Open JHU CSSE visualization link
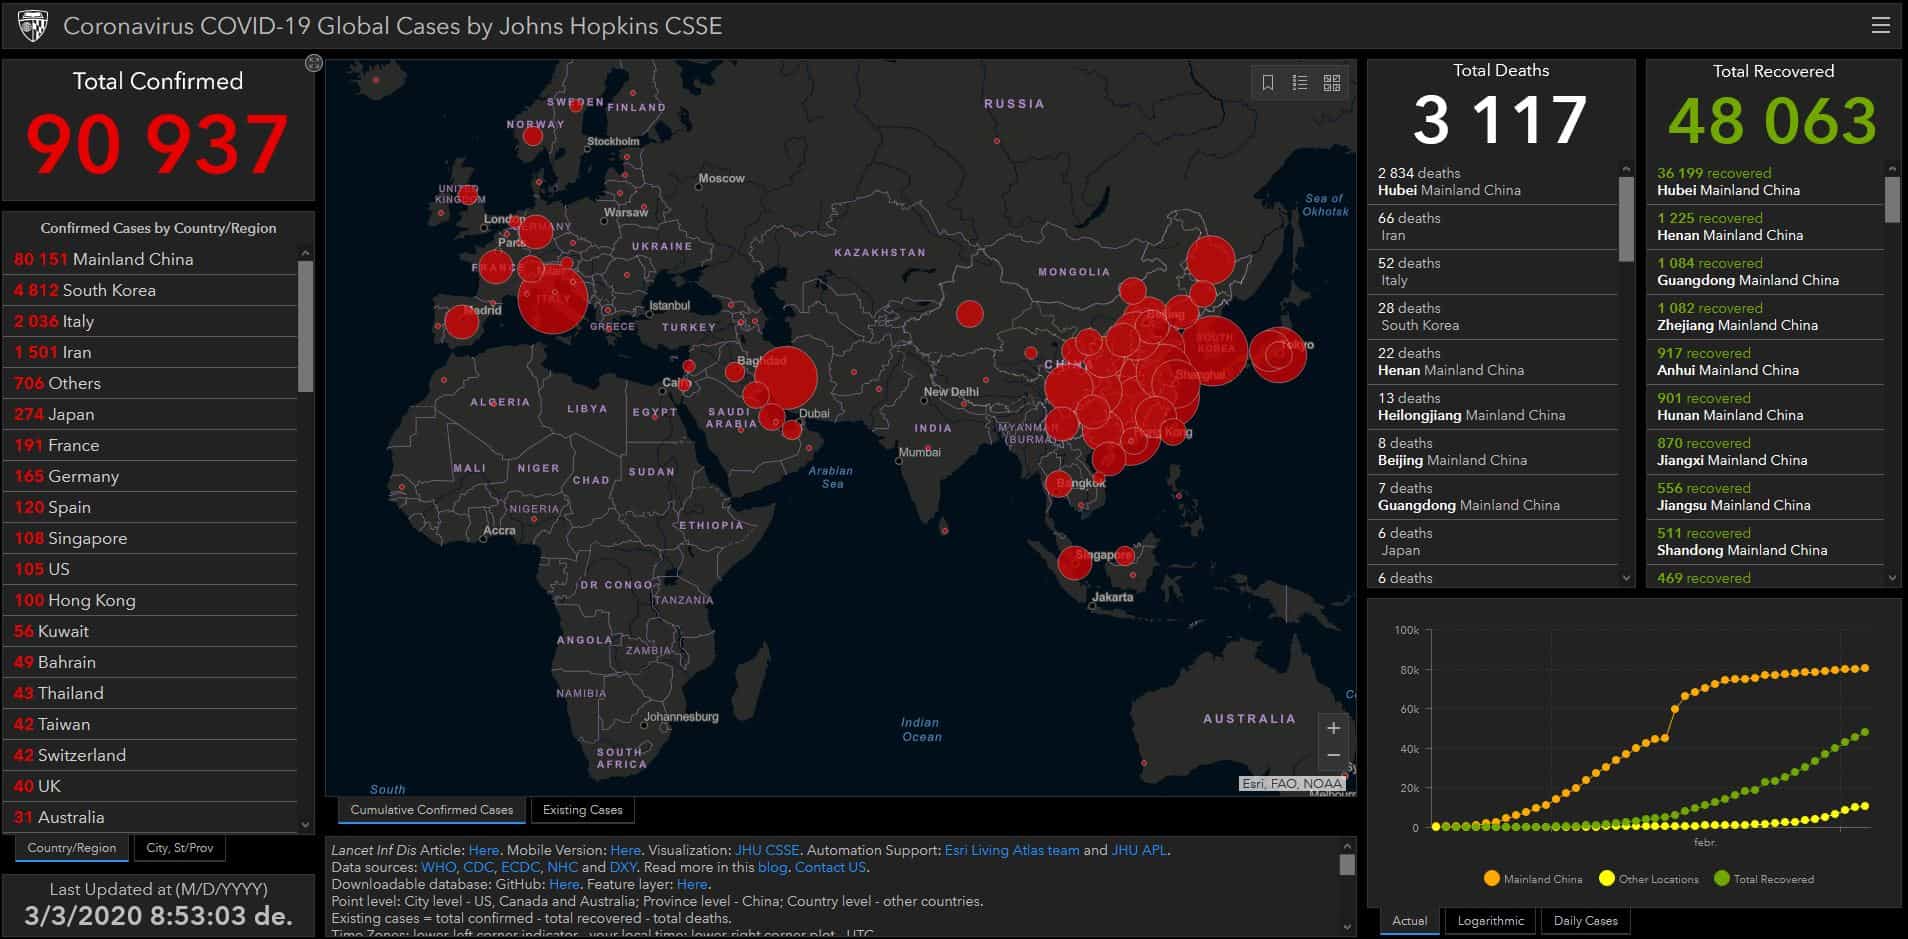Screen dimensions: 1908x939 coord(767,850)
